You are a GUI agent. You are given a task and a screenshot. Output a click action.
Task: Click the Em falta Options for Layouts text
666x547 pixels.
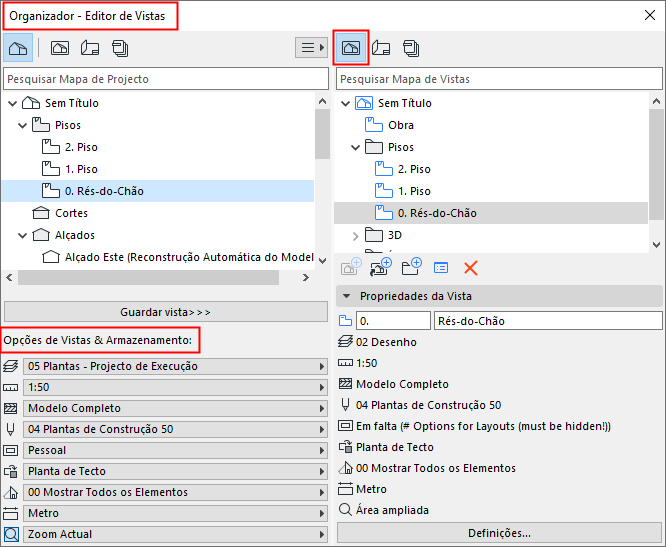pyautogui.click(x=483, y=426)
